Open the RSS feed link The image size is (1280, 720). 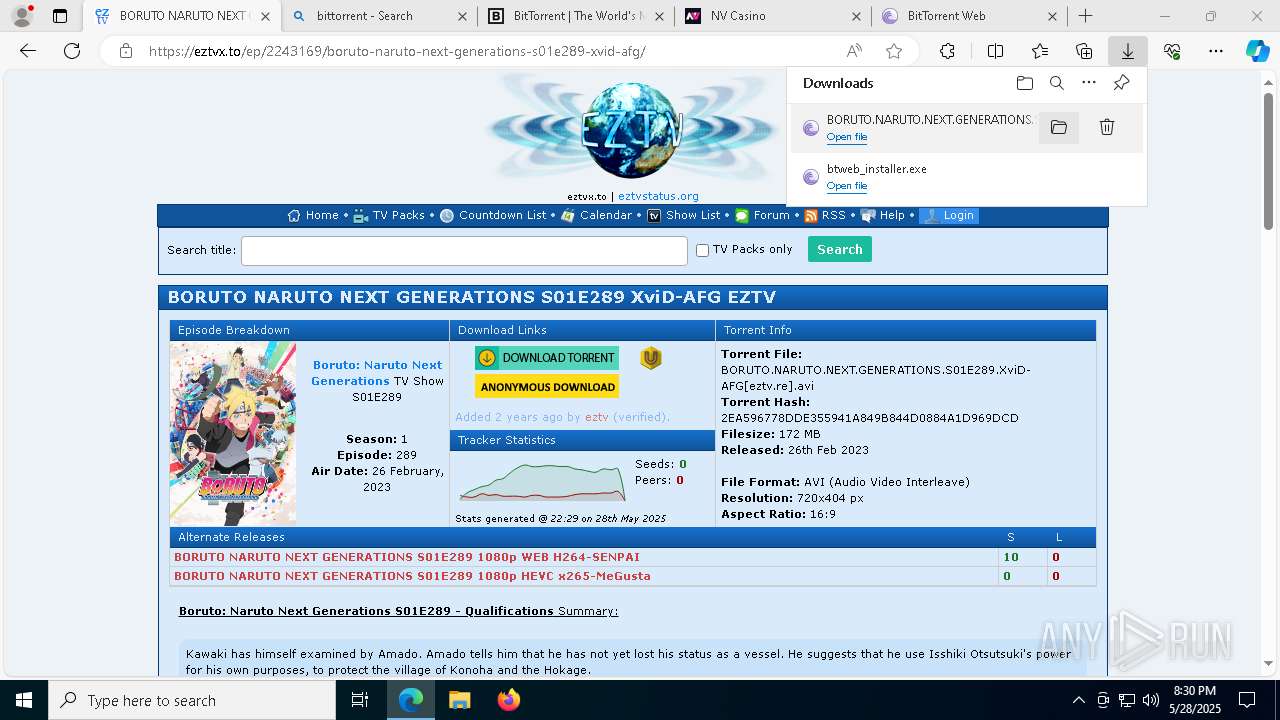pos(825,215)
